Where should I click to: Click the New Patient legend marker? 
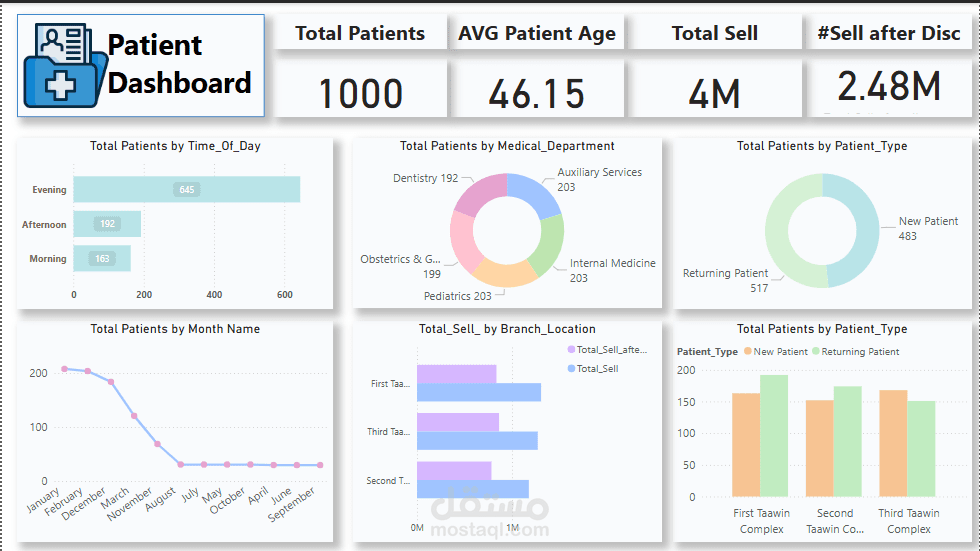pyautogui.click(x=747, y=352)
